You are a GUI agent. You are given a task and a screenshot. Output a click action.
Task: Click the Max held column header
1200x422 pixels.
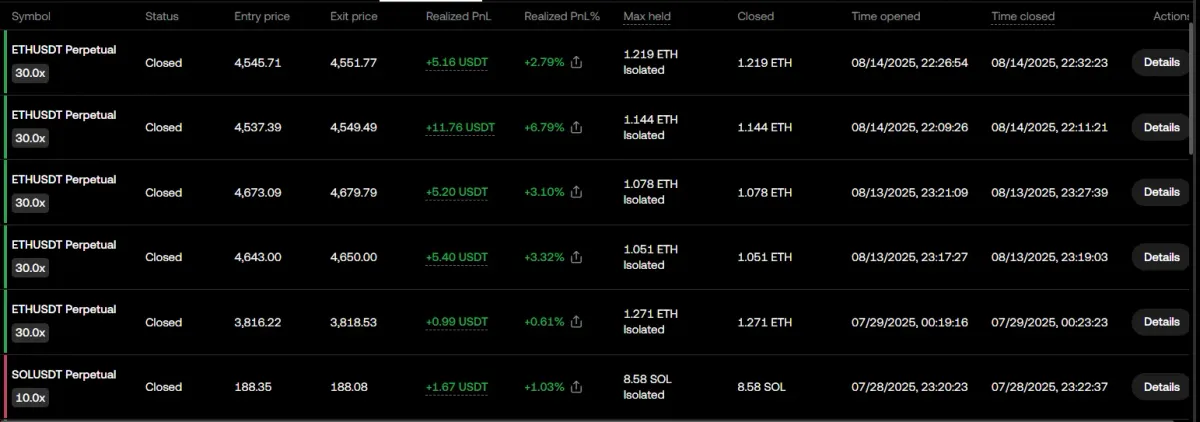tap(647, 17)
